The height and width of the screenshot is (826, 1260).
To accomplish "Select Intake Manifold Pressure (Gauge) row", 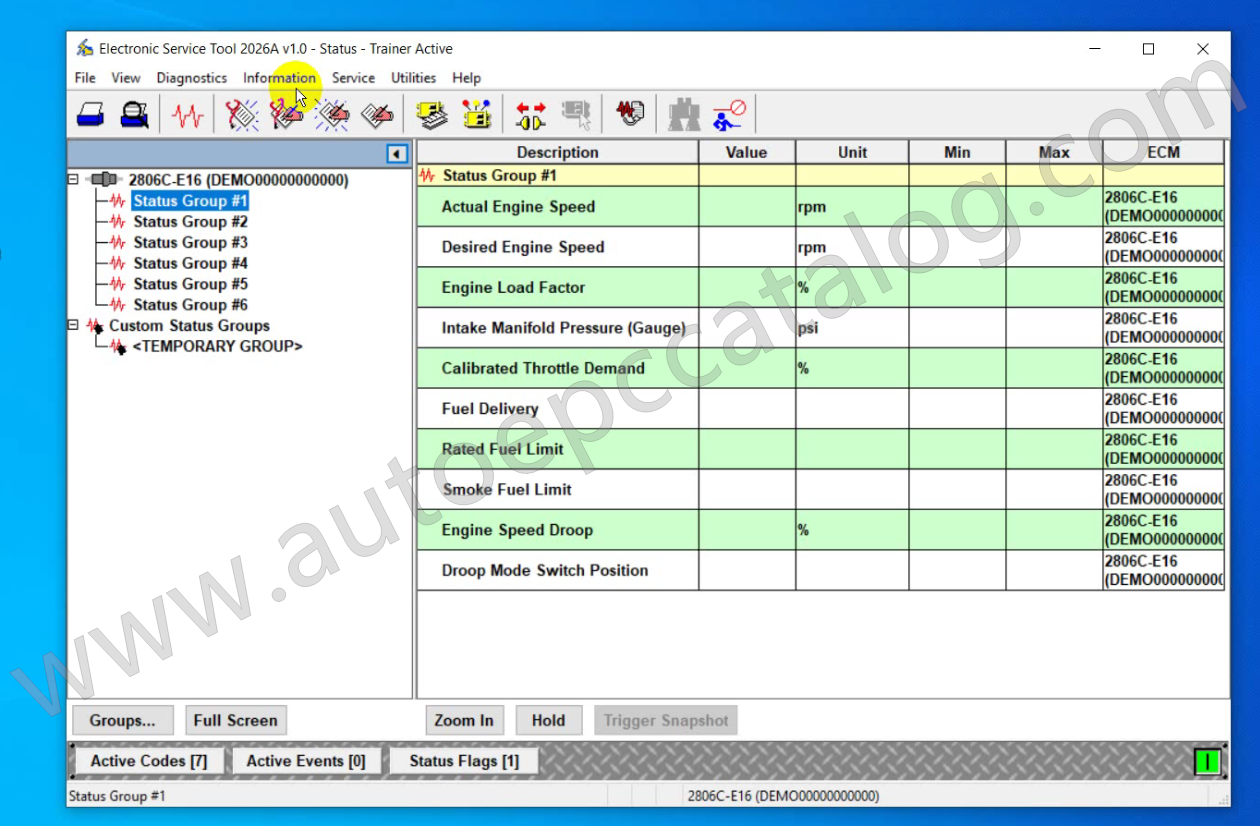I will pos(820,328).
